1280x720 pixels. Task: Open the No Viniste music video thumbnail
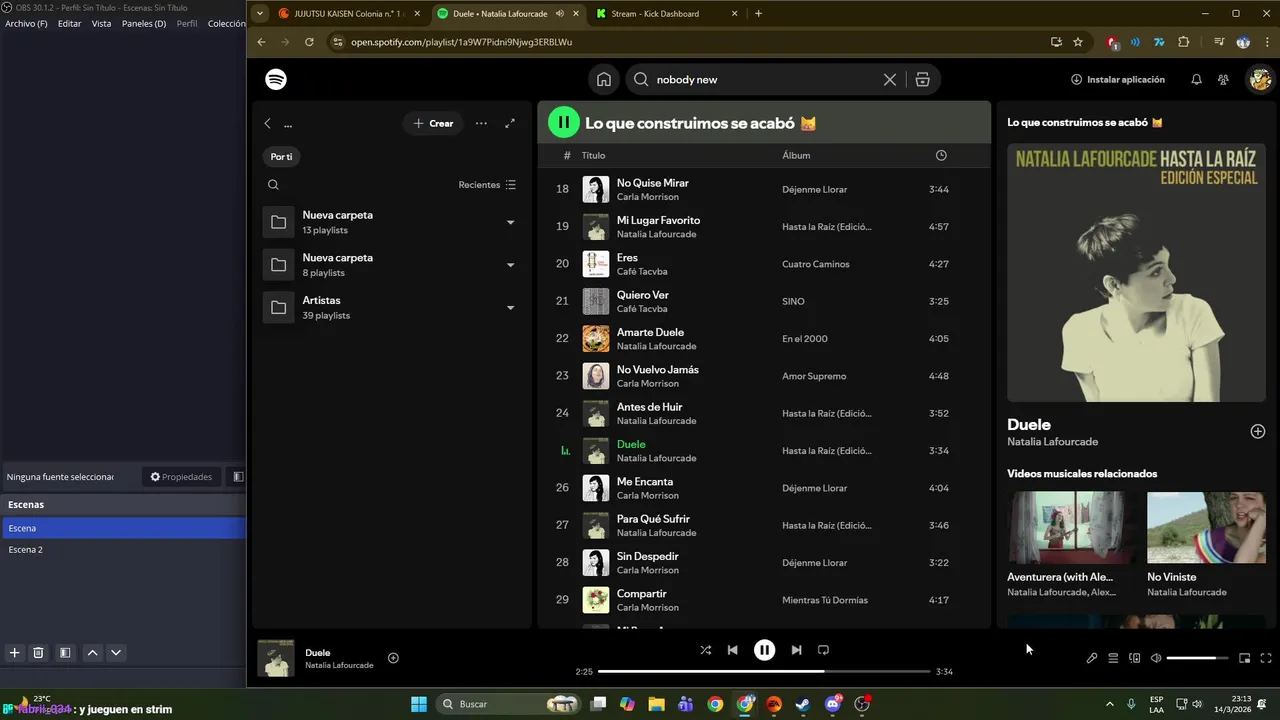tap(1206, 527)
